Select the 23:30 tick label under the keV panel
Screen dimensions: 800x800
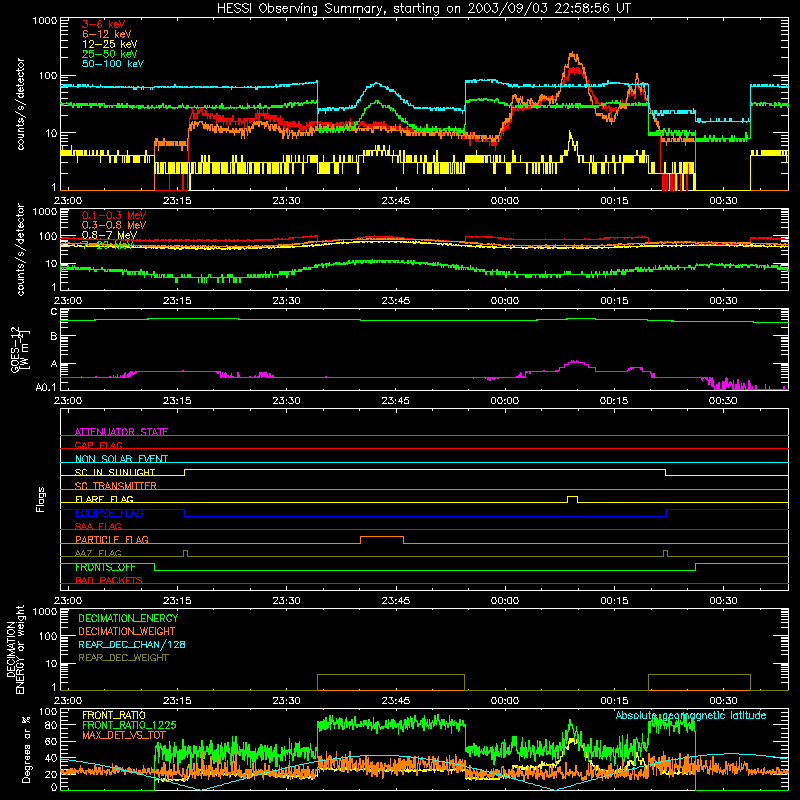point(286,201)
